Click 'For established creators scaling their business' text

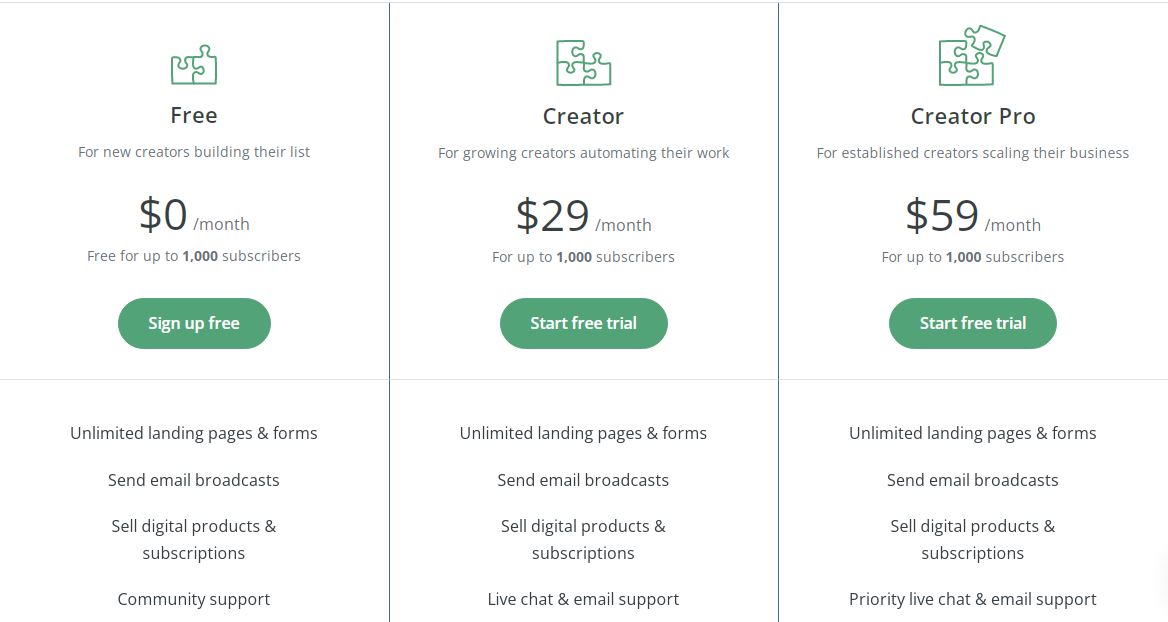[x=973, y=153]
